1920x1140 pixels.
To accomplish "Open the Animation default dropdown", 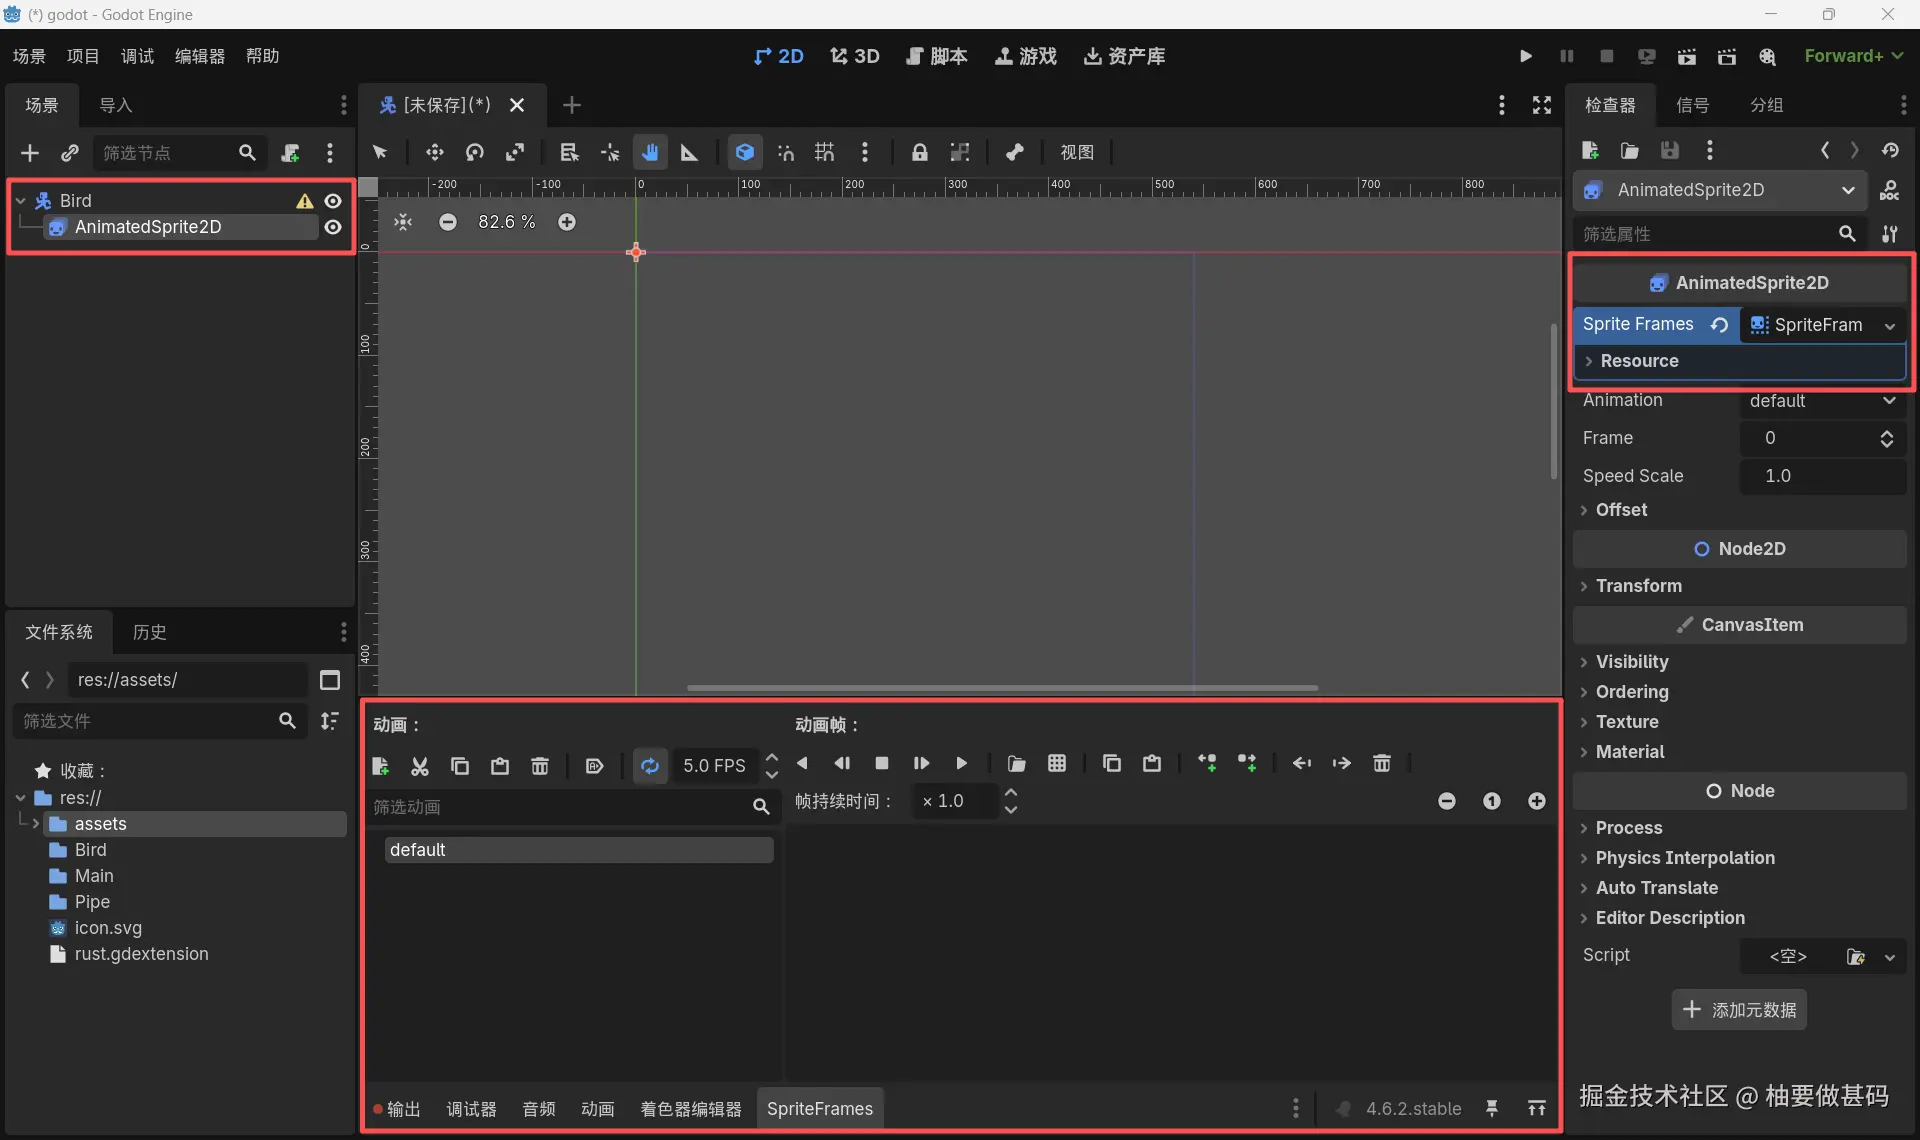I will [x=1822, y=401].
